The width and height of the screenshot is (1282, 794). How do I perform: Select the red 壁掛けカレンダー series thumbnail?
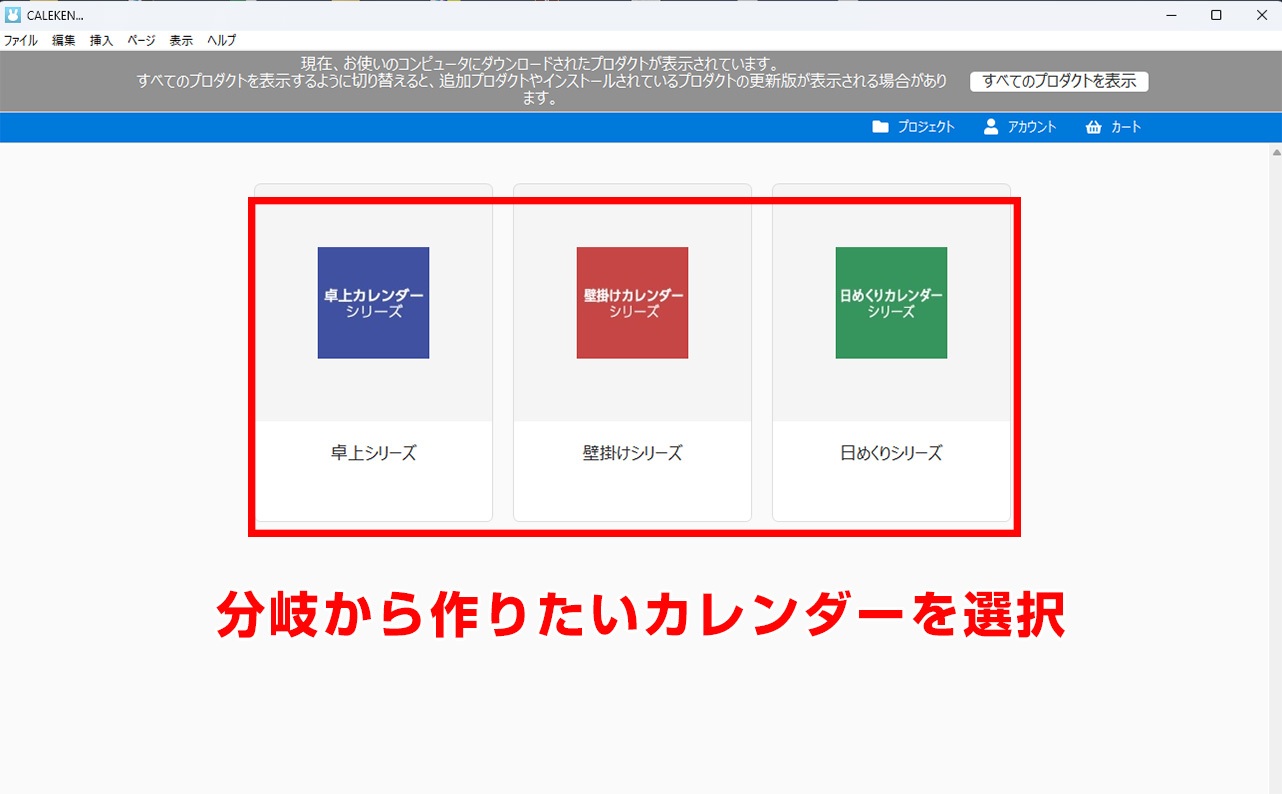(632, 303)
